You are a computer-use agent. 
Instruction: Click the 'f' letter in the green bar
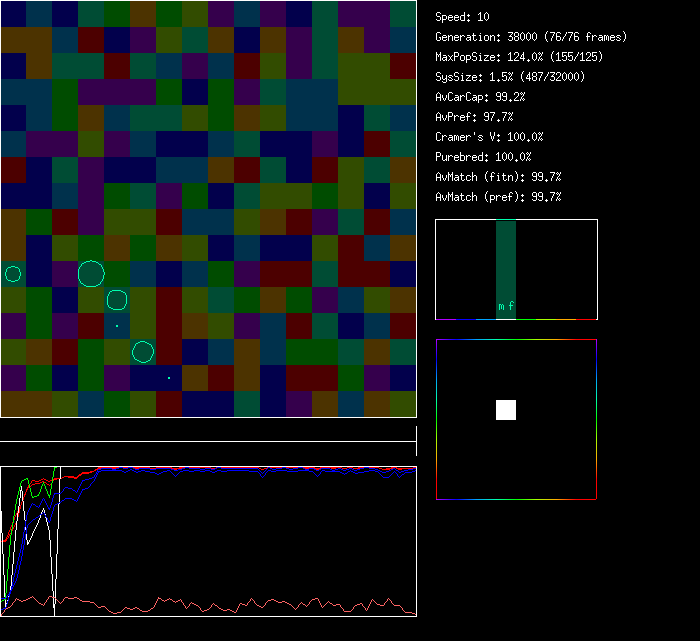coord(511,307)
